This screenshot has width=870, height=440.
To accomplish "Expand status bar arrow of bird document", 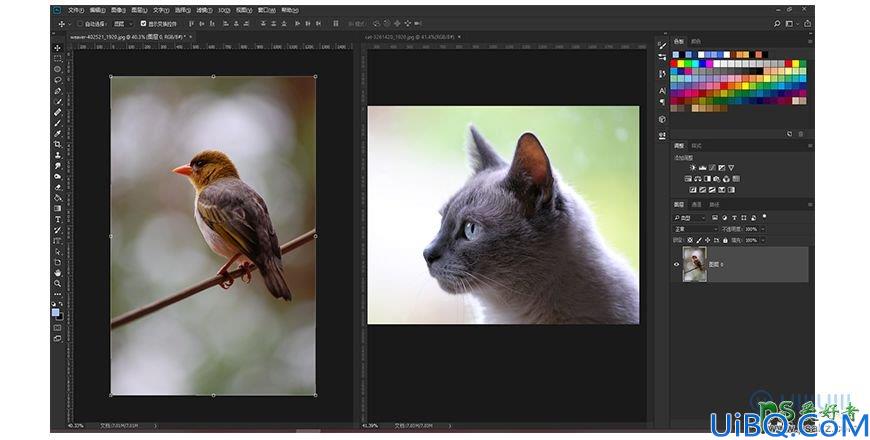I will pyautogui.click(x=155, y=426).
